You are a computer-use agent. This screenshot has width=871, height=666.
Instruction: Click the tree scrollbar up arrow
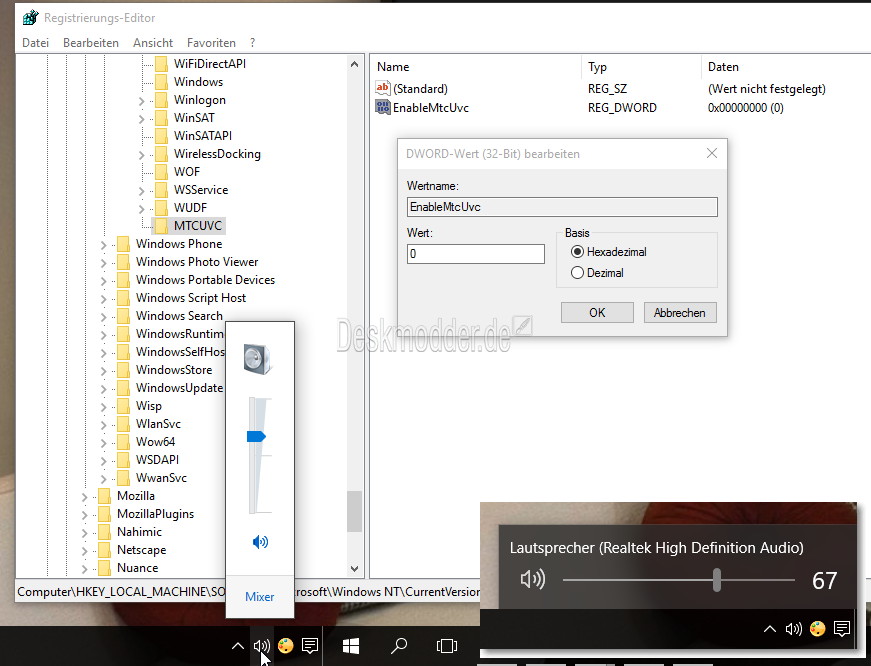[x=354, y=64]
